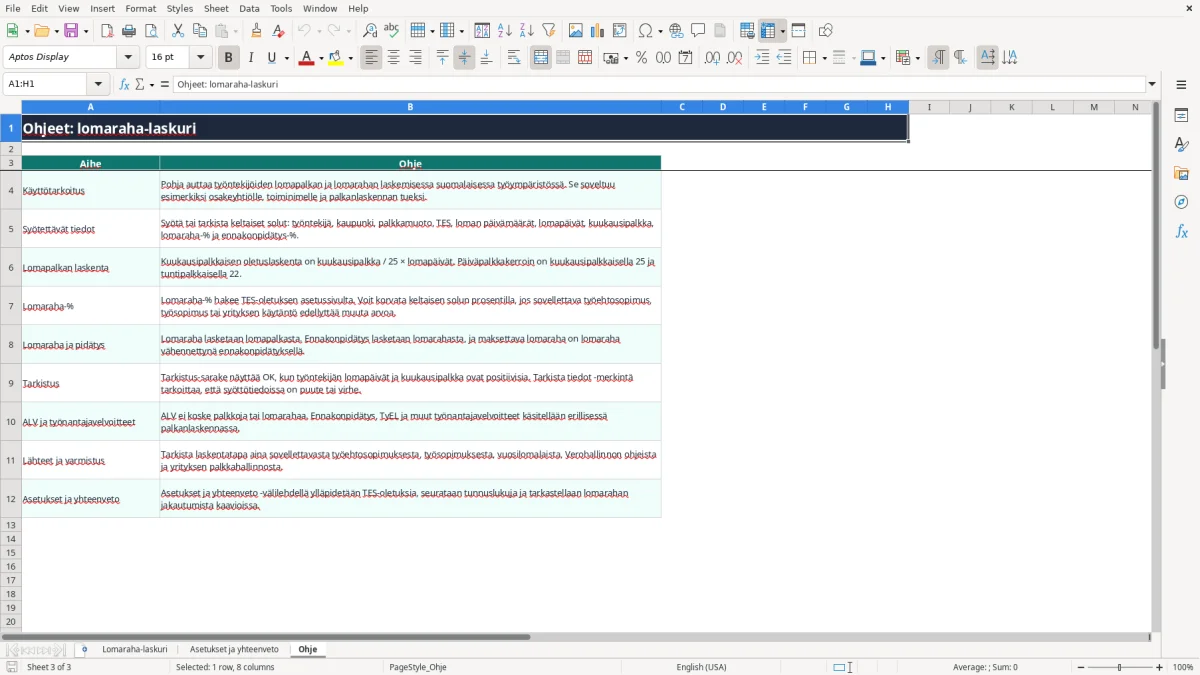Screen dimensions: 1200x675
Task: Toggle Italic formatting
Action: tap(251, 58)
